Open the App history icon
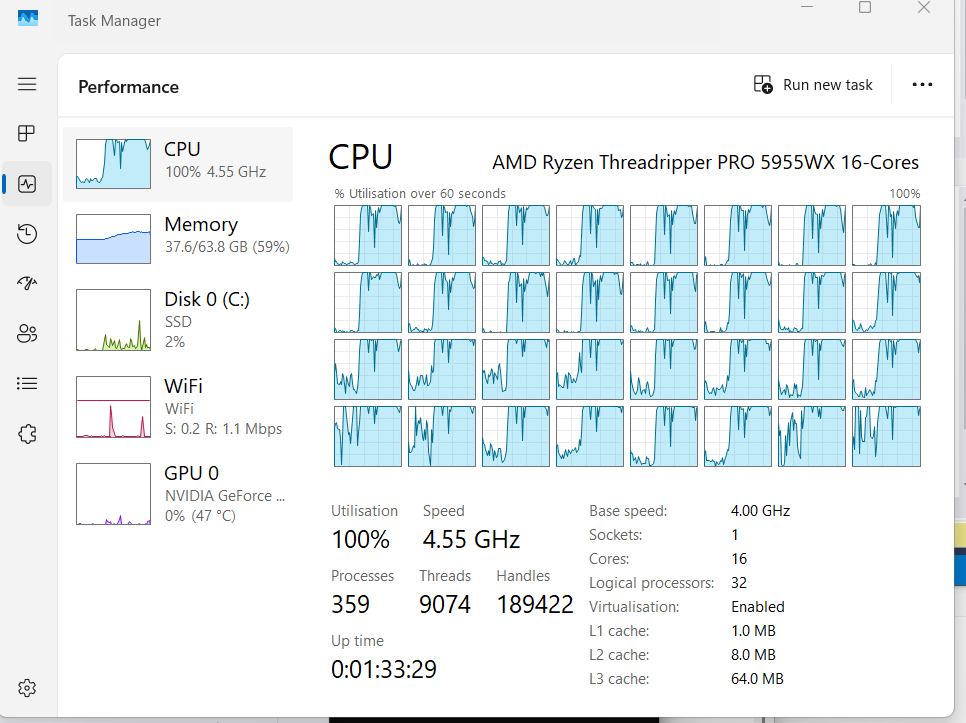The width and height of the screenshot is (966, 723). [27, 234]
